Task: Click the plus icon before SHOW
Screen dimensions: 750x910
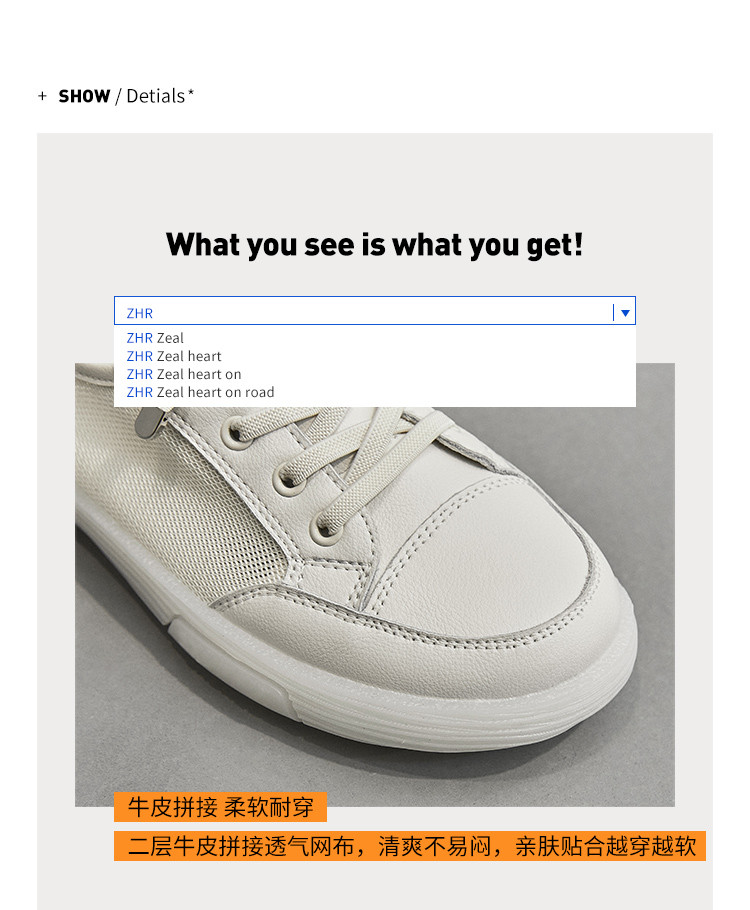Action: coord(42,96)
